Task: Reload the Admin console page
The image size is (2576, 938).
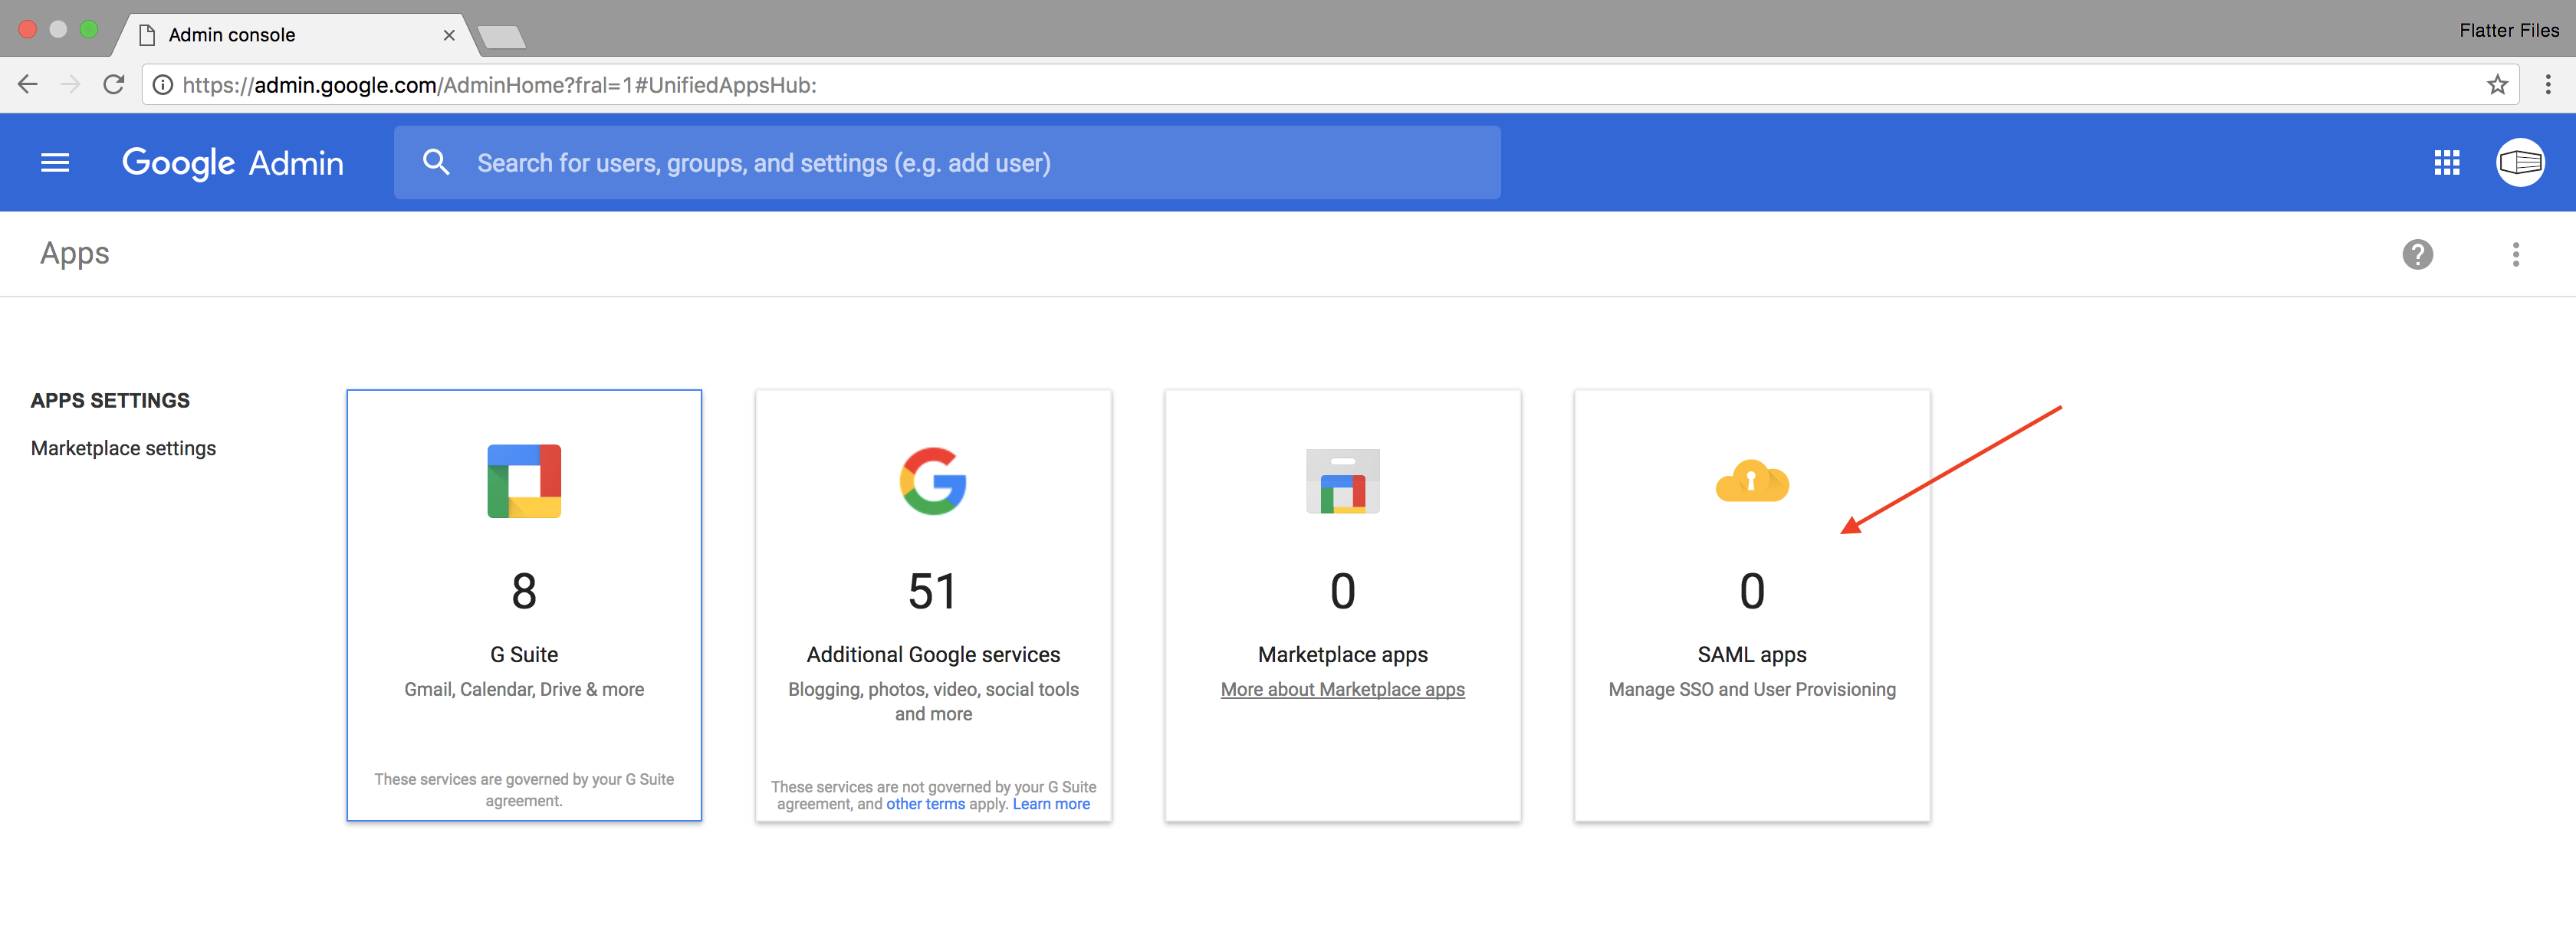Action: [114, 84]
